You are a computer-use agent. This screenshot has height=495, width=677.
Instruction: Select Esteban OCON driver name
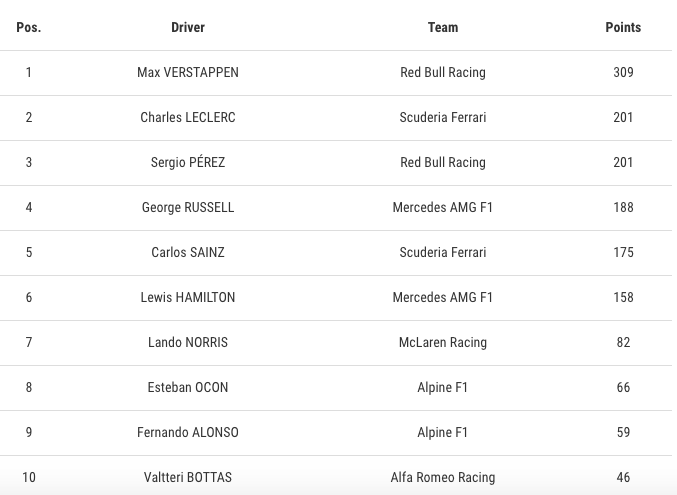tap(188, 387)
